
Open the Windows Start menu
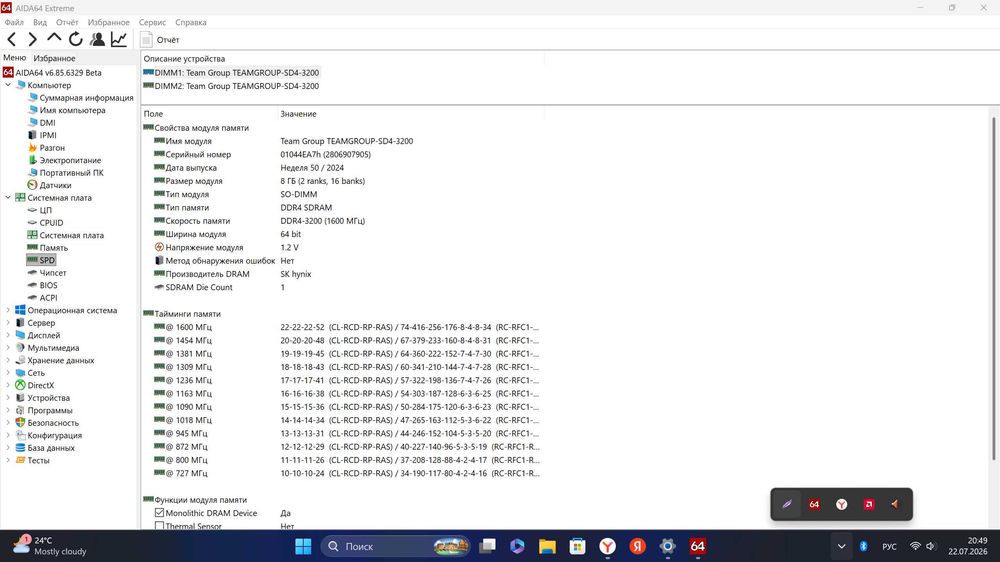click(303, 546)
